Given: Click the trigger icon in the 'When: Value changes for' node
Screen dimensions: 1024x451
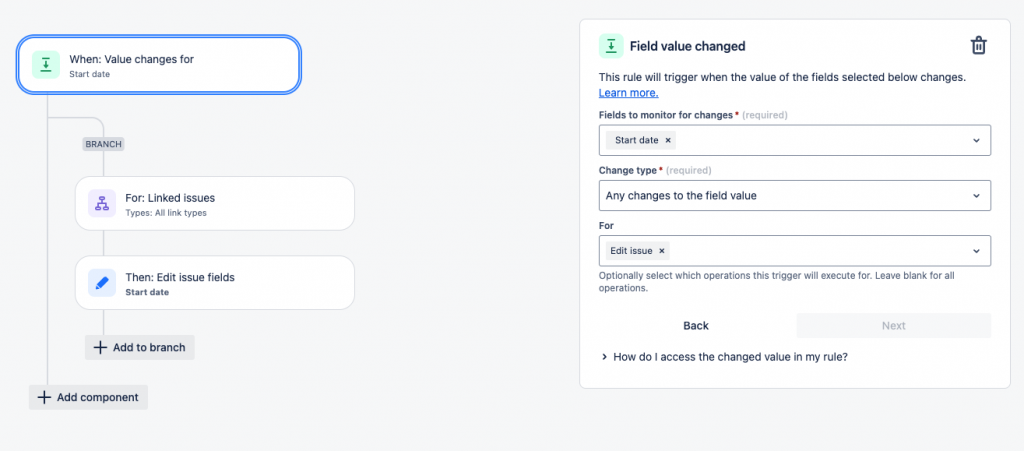Looking at the screenshot, I should tap(45, 65).
